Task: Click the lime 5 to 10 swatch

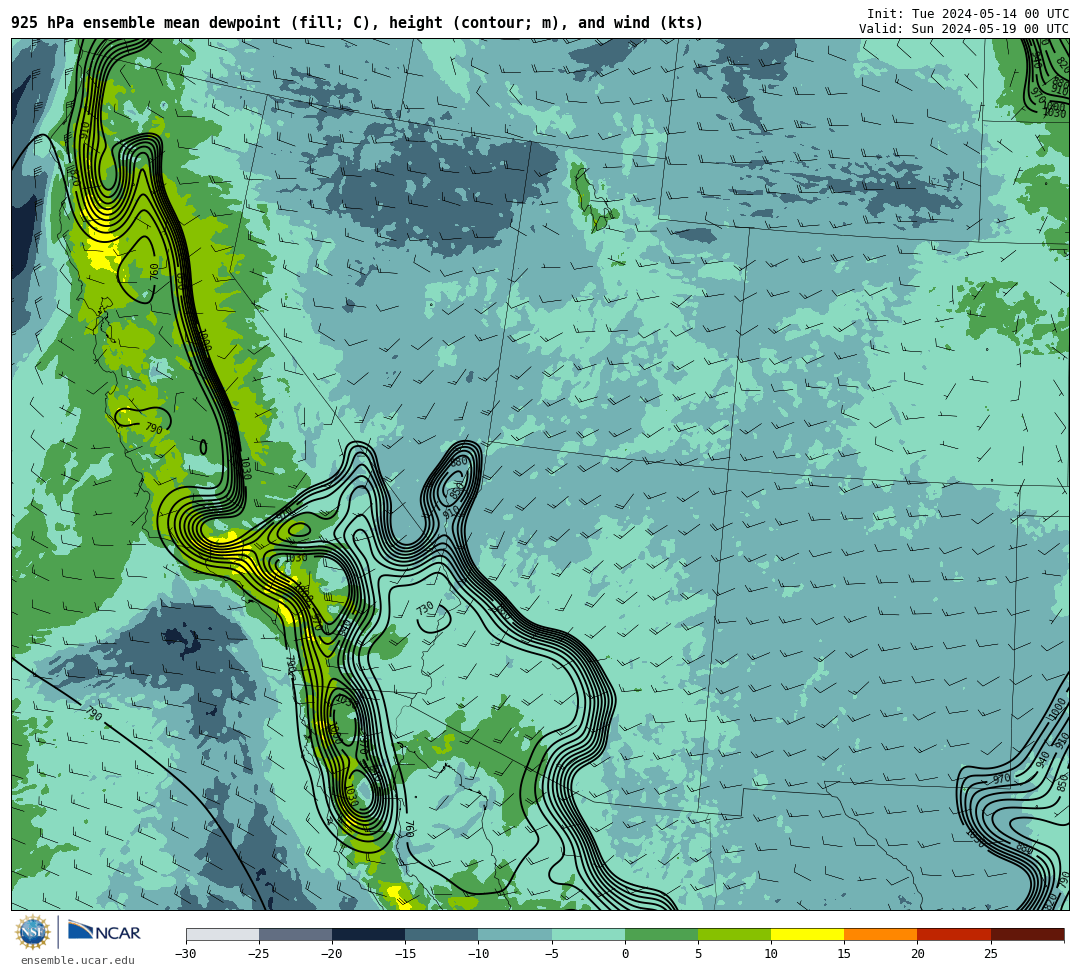Action: [x=734, y=934]
